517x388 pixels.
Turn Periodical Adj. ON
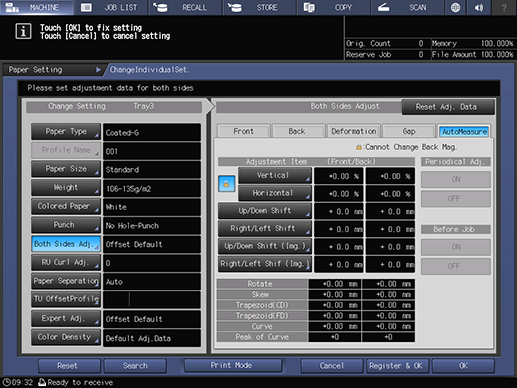[456, 179]
